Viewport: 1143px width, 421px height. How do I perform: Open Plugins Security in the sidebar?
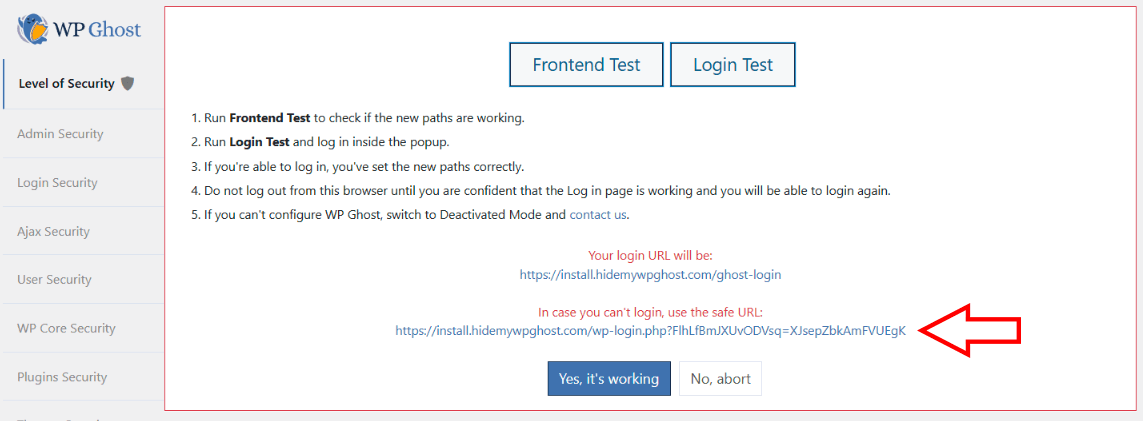tap(62, 378)
